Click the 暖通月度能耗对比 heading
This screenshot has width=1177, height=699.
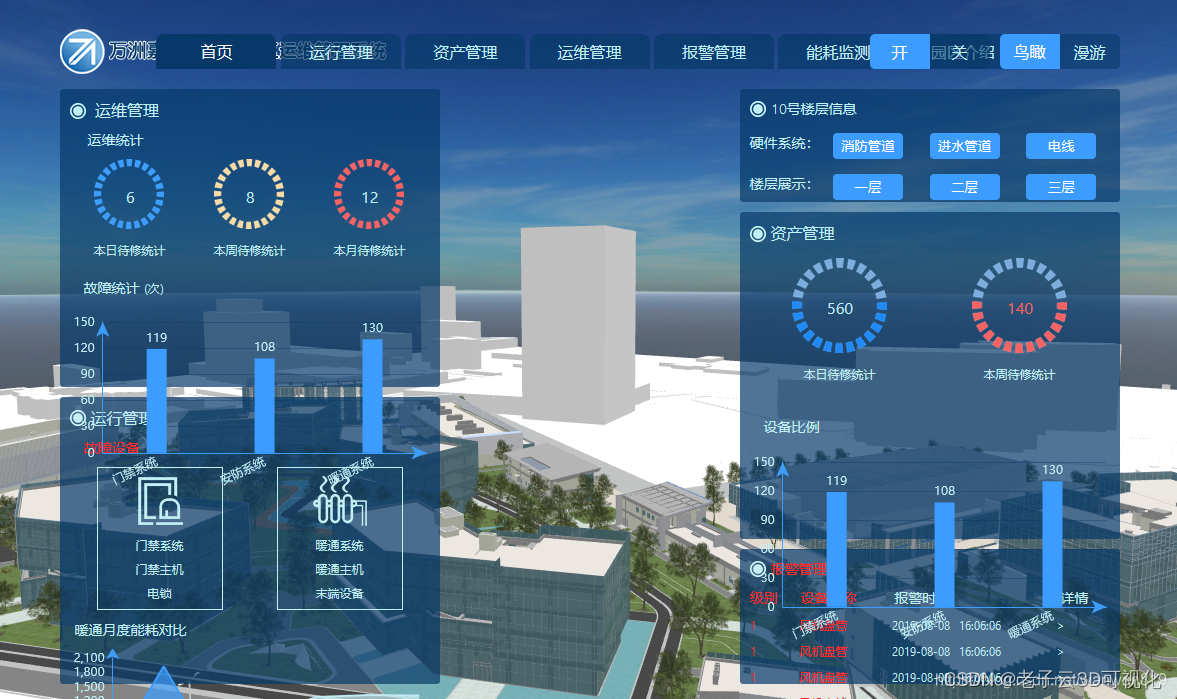131,631
